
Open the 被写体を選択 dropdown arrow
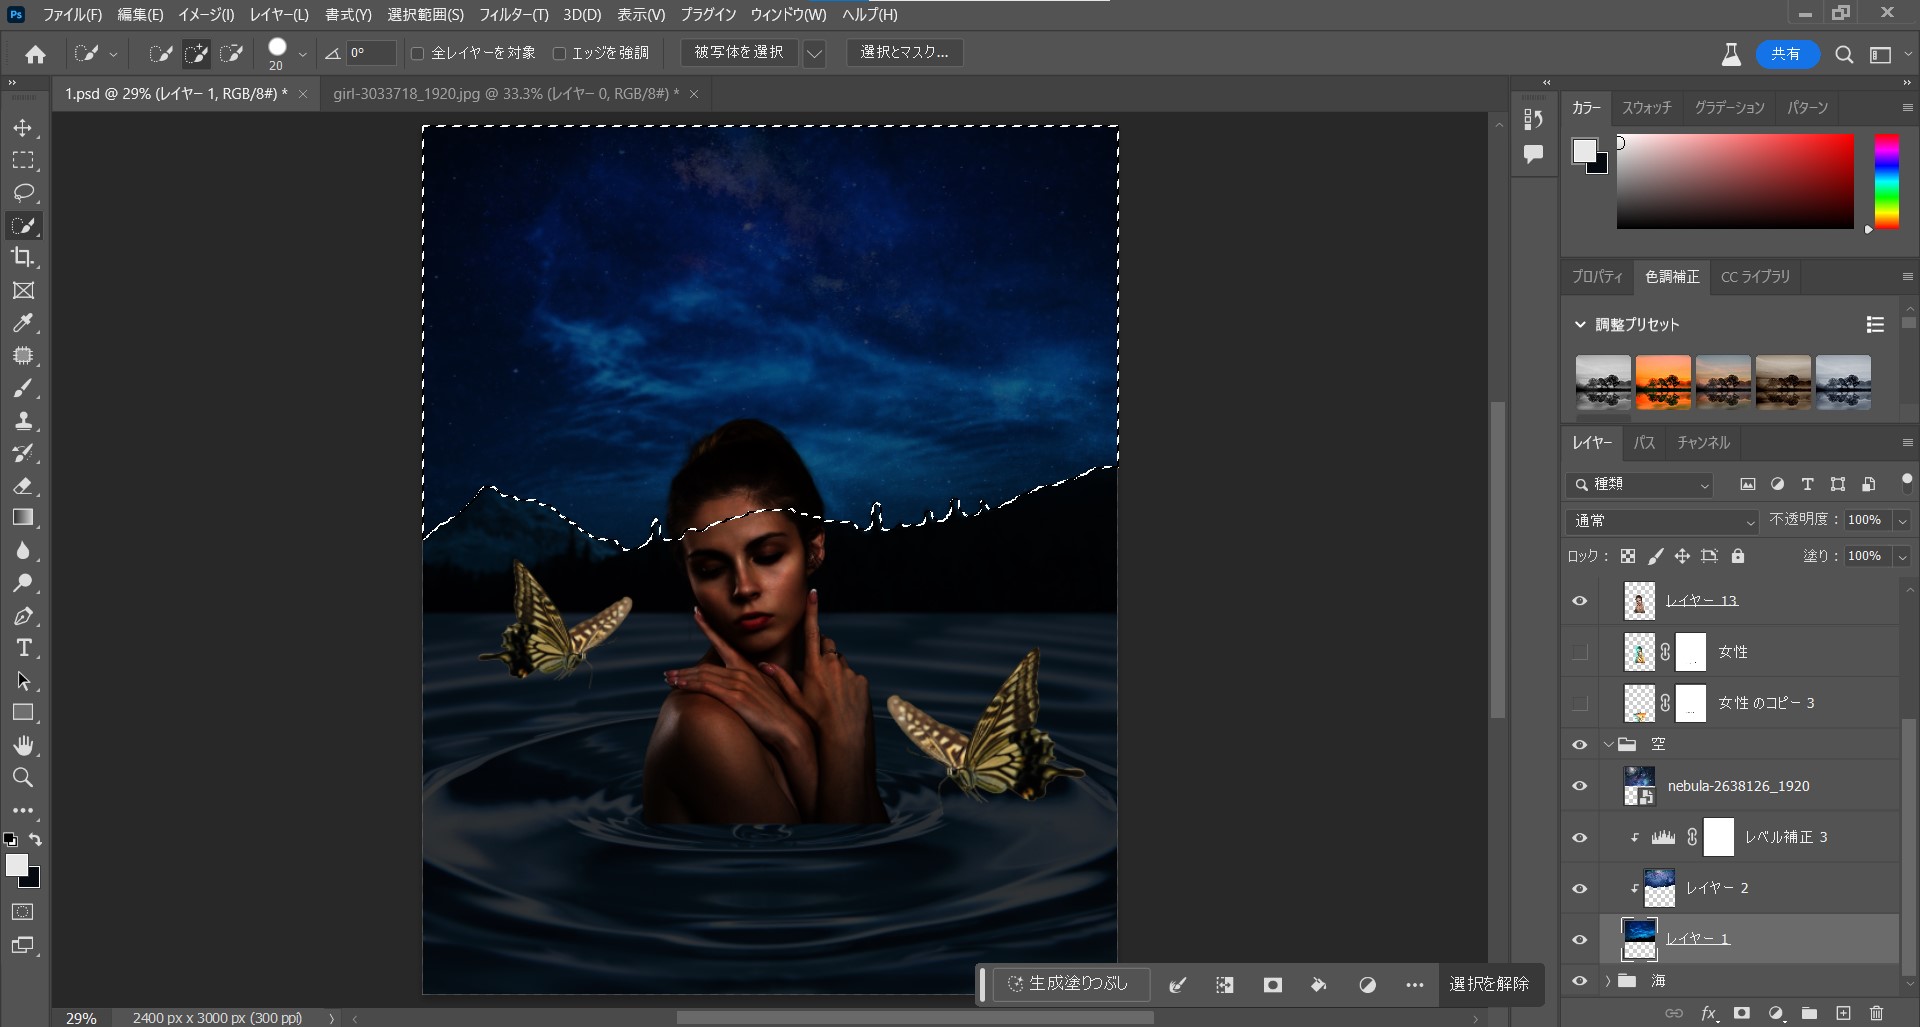pyautogui.click(x=815, y=54)
